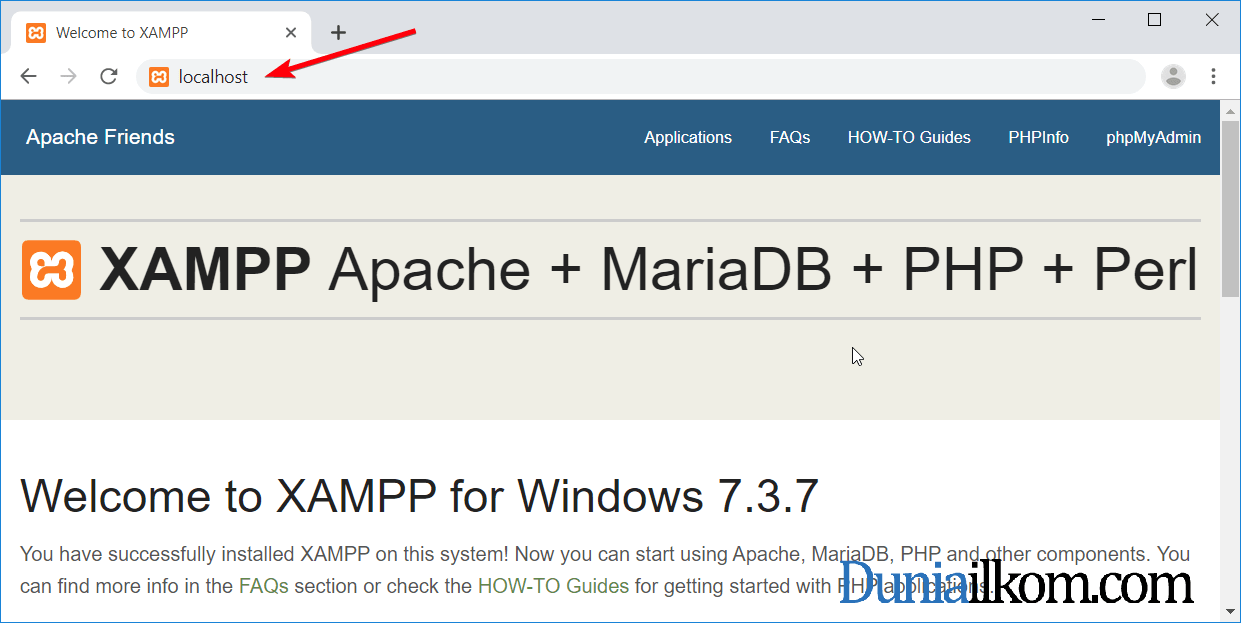Follow the FAQs link in the paragraph
The image size is (1241, 623).
tap(264, 585)
